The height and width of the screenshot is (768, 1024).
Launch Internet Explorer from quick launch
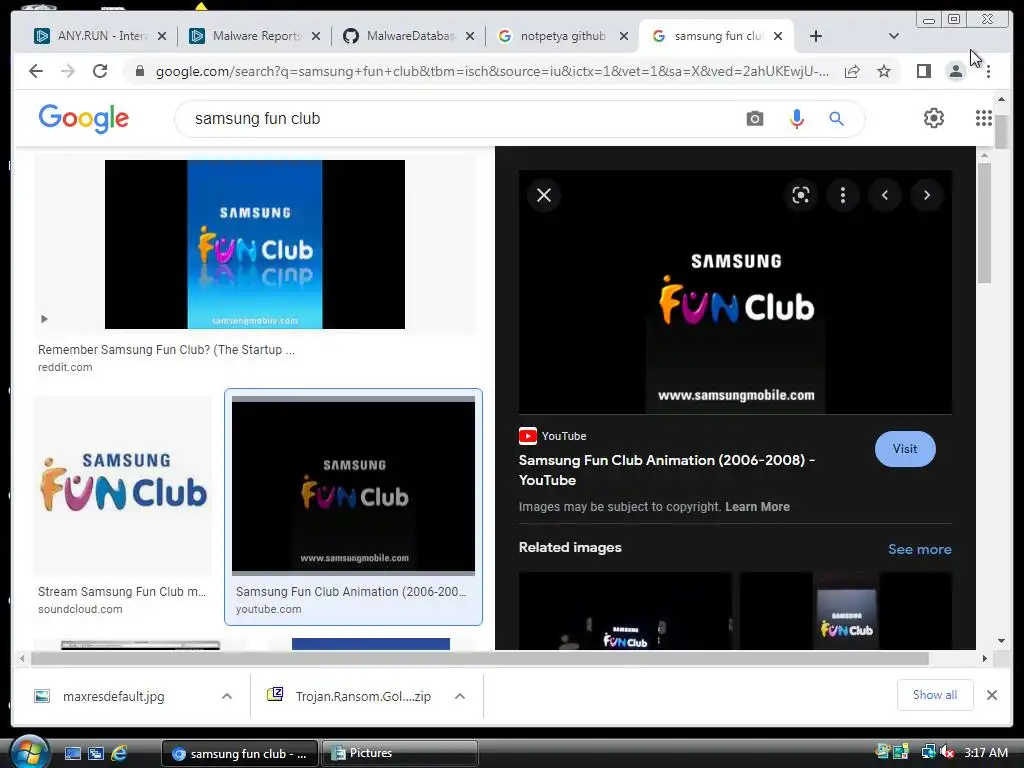pos(119,753)
